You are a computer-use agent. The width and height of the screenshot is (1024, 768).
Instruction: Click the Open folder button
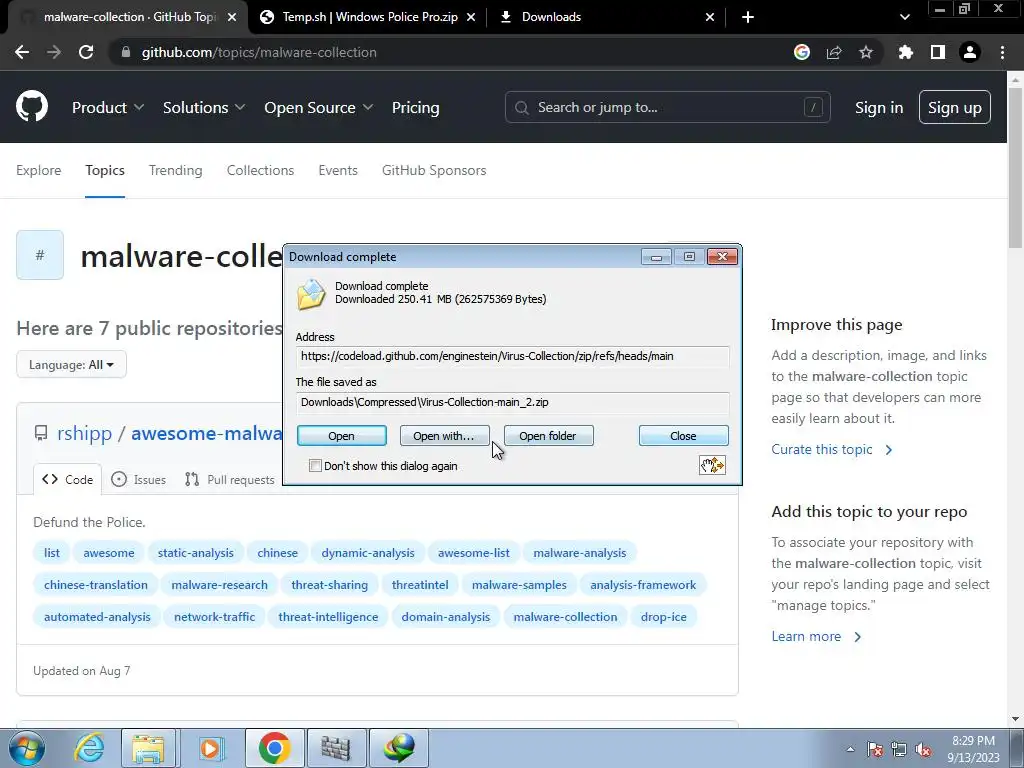pyautogui.click(x=548, y=436)
